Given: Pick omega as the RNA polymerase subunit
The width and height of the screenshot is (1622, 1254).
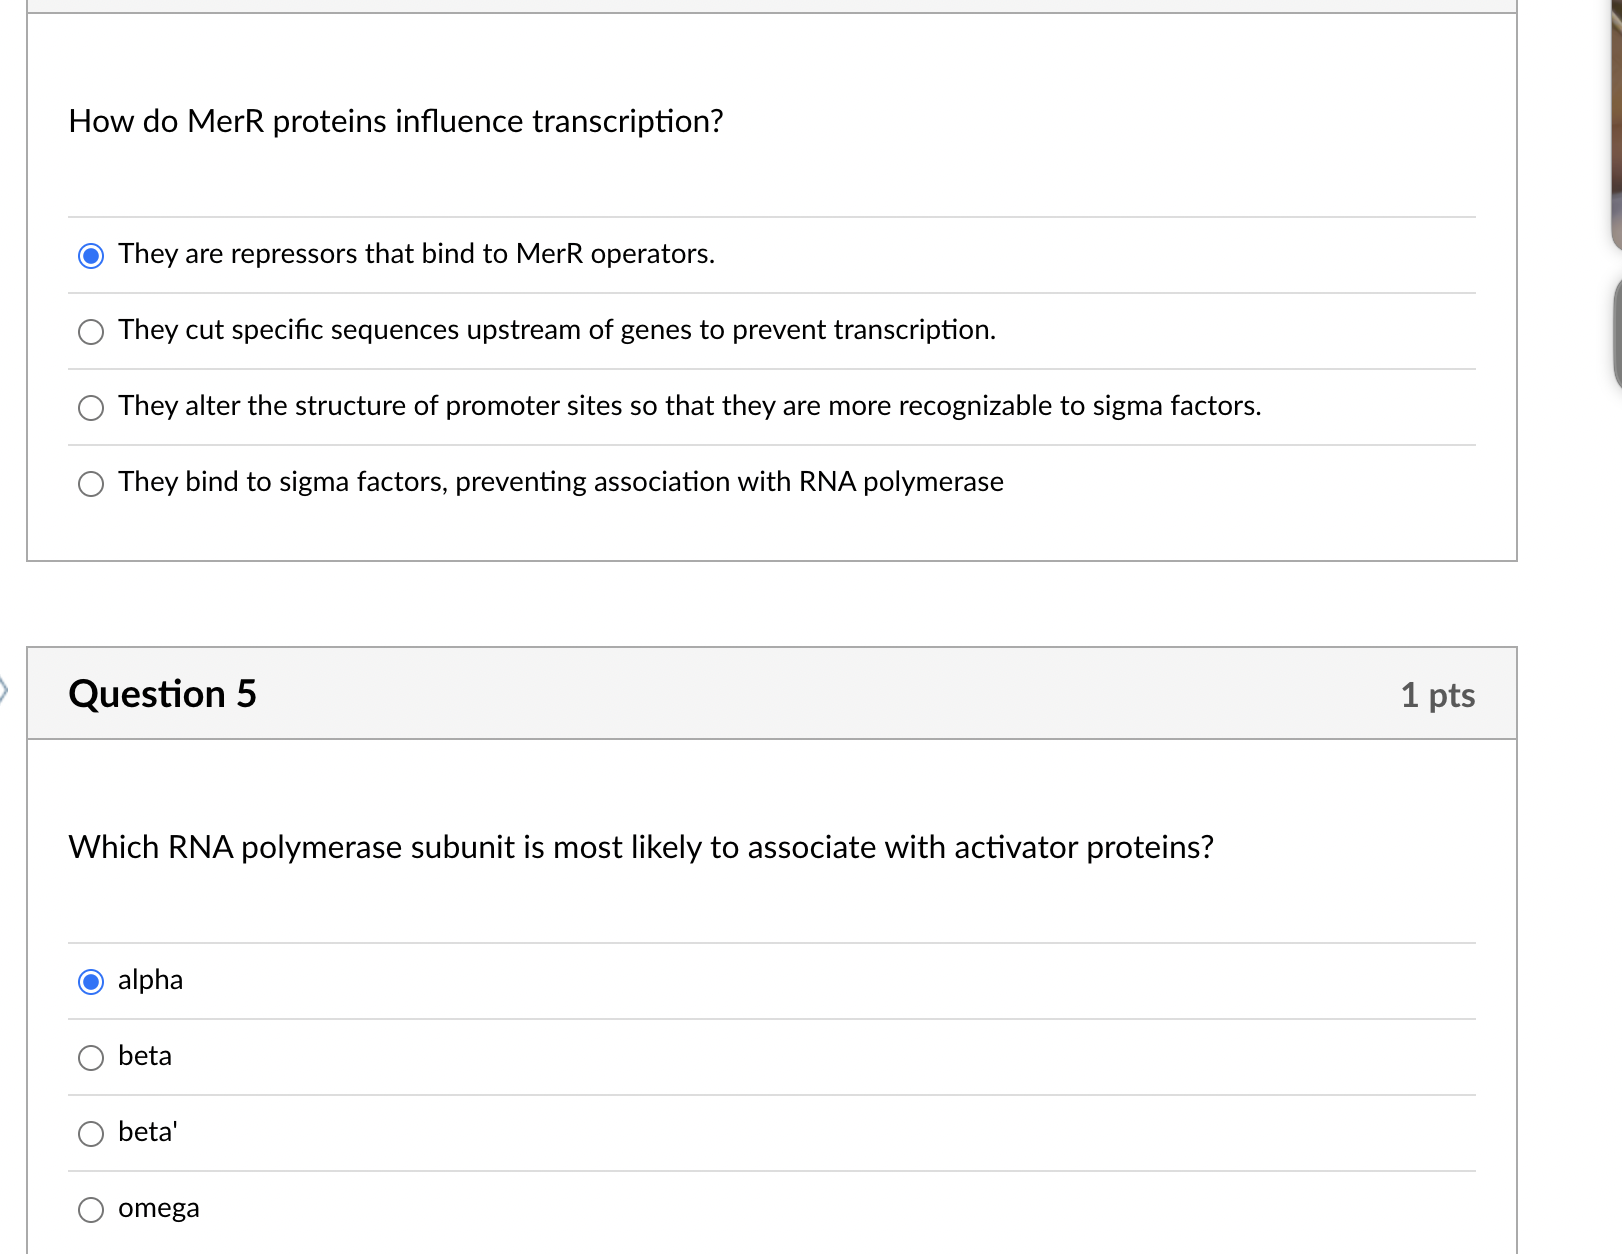Looking at the screenshot, I should (x=91, y=1209).
